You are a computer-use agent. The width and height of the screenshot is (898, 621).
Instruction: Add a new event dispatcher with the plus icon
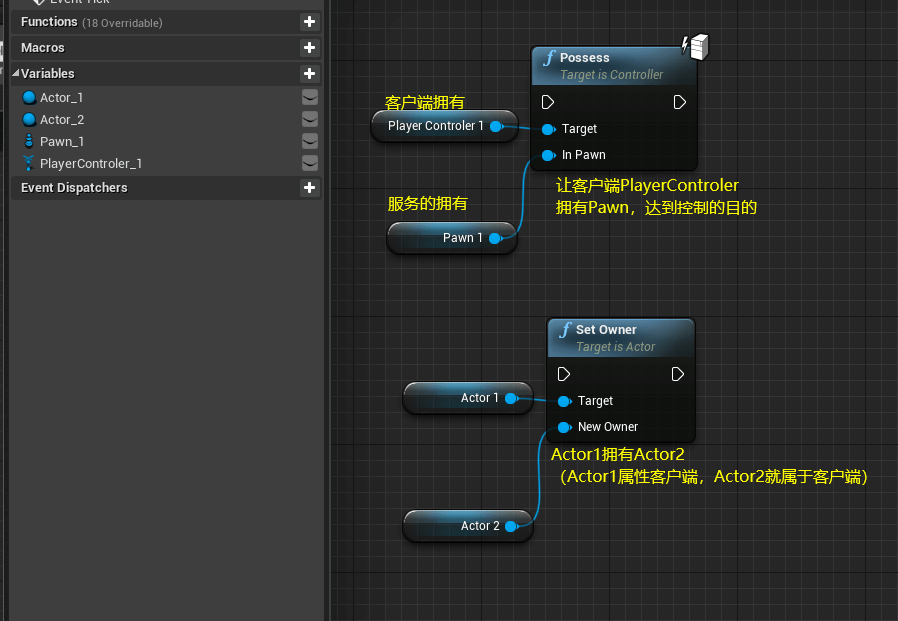309,187
